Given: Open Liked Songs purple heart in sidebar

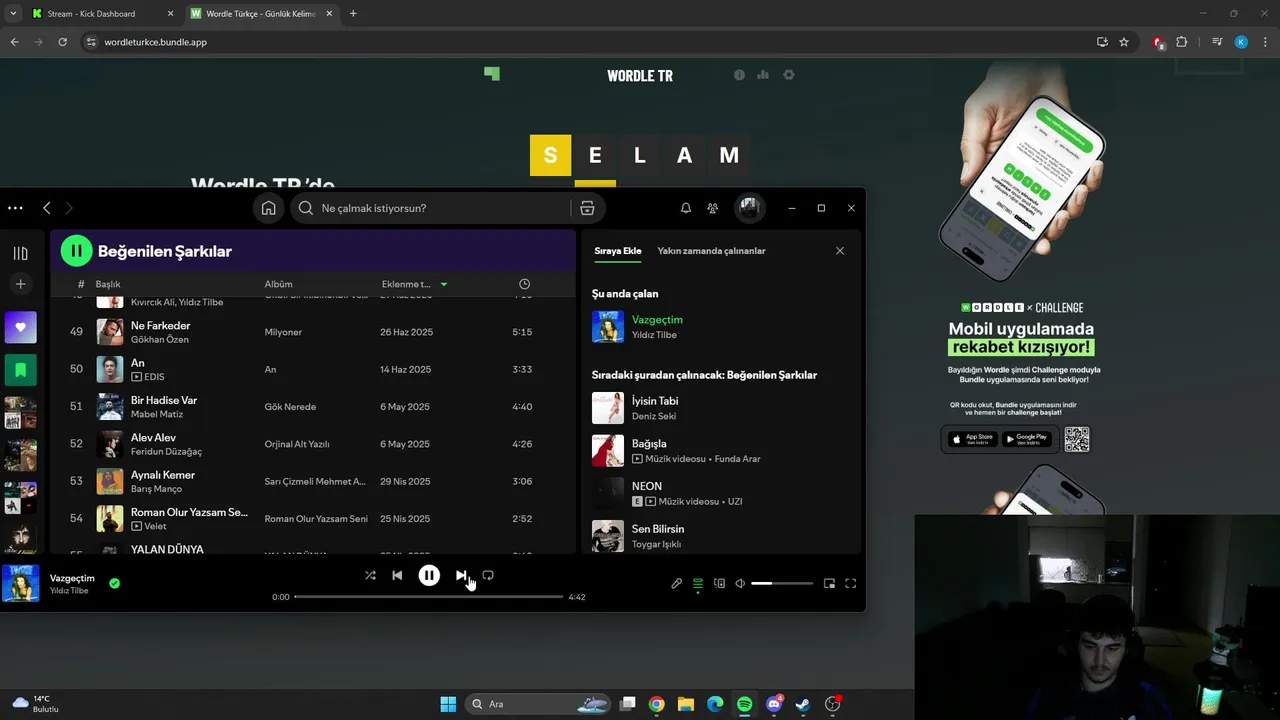Looking at the screenshot, I should (20, 327).
